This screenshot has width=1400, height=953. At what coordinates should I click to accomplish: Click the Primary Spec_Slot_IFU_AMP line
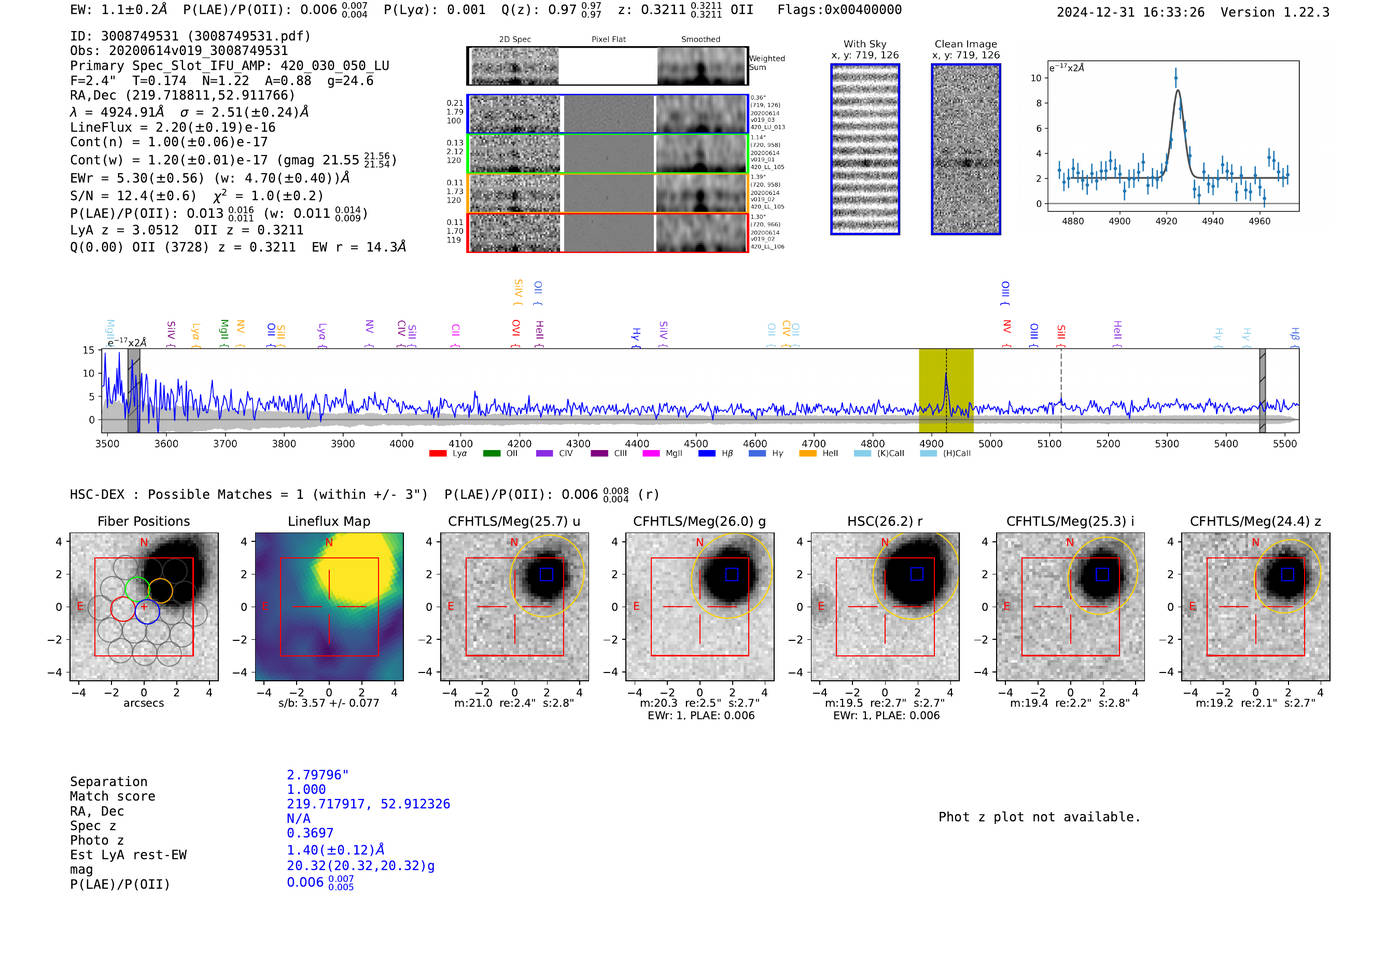click(230, 66)
